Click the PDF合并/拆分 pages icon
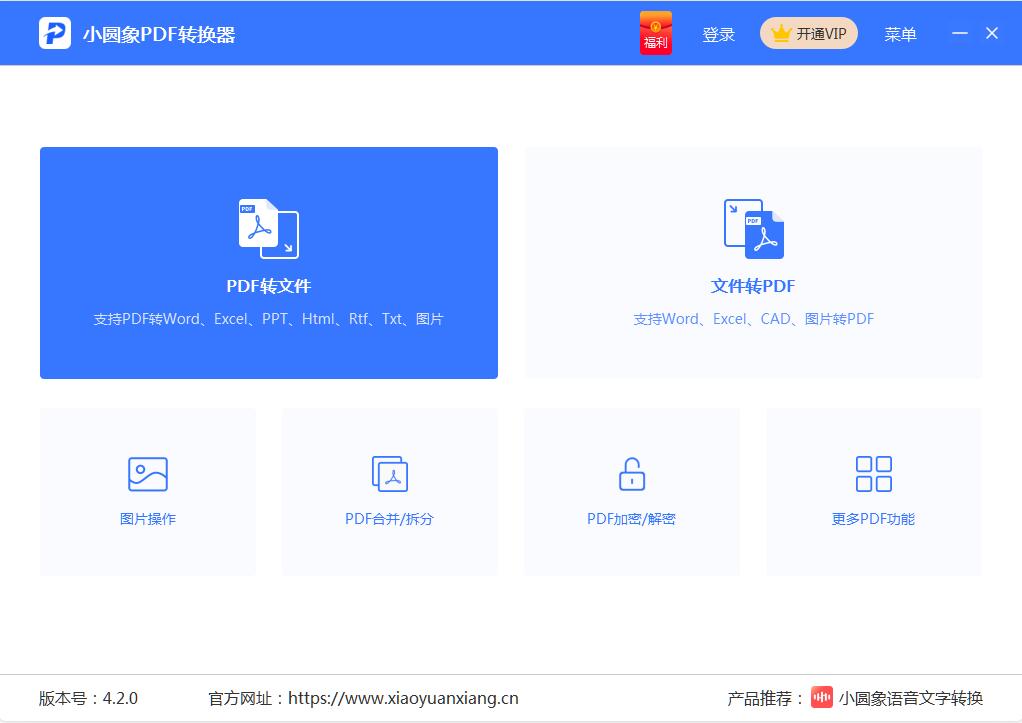 coord(390,474)
